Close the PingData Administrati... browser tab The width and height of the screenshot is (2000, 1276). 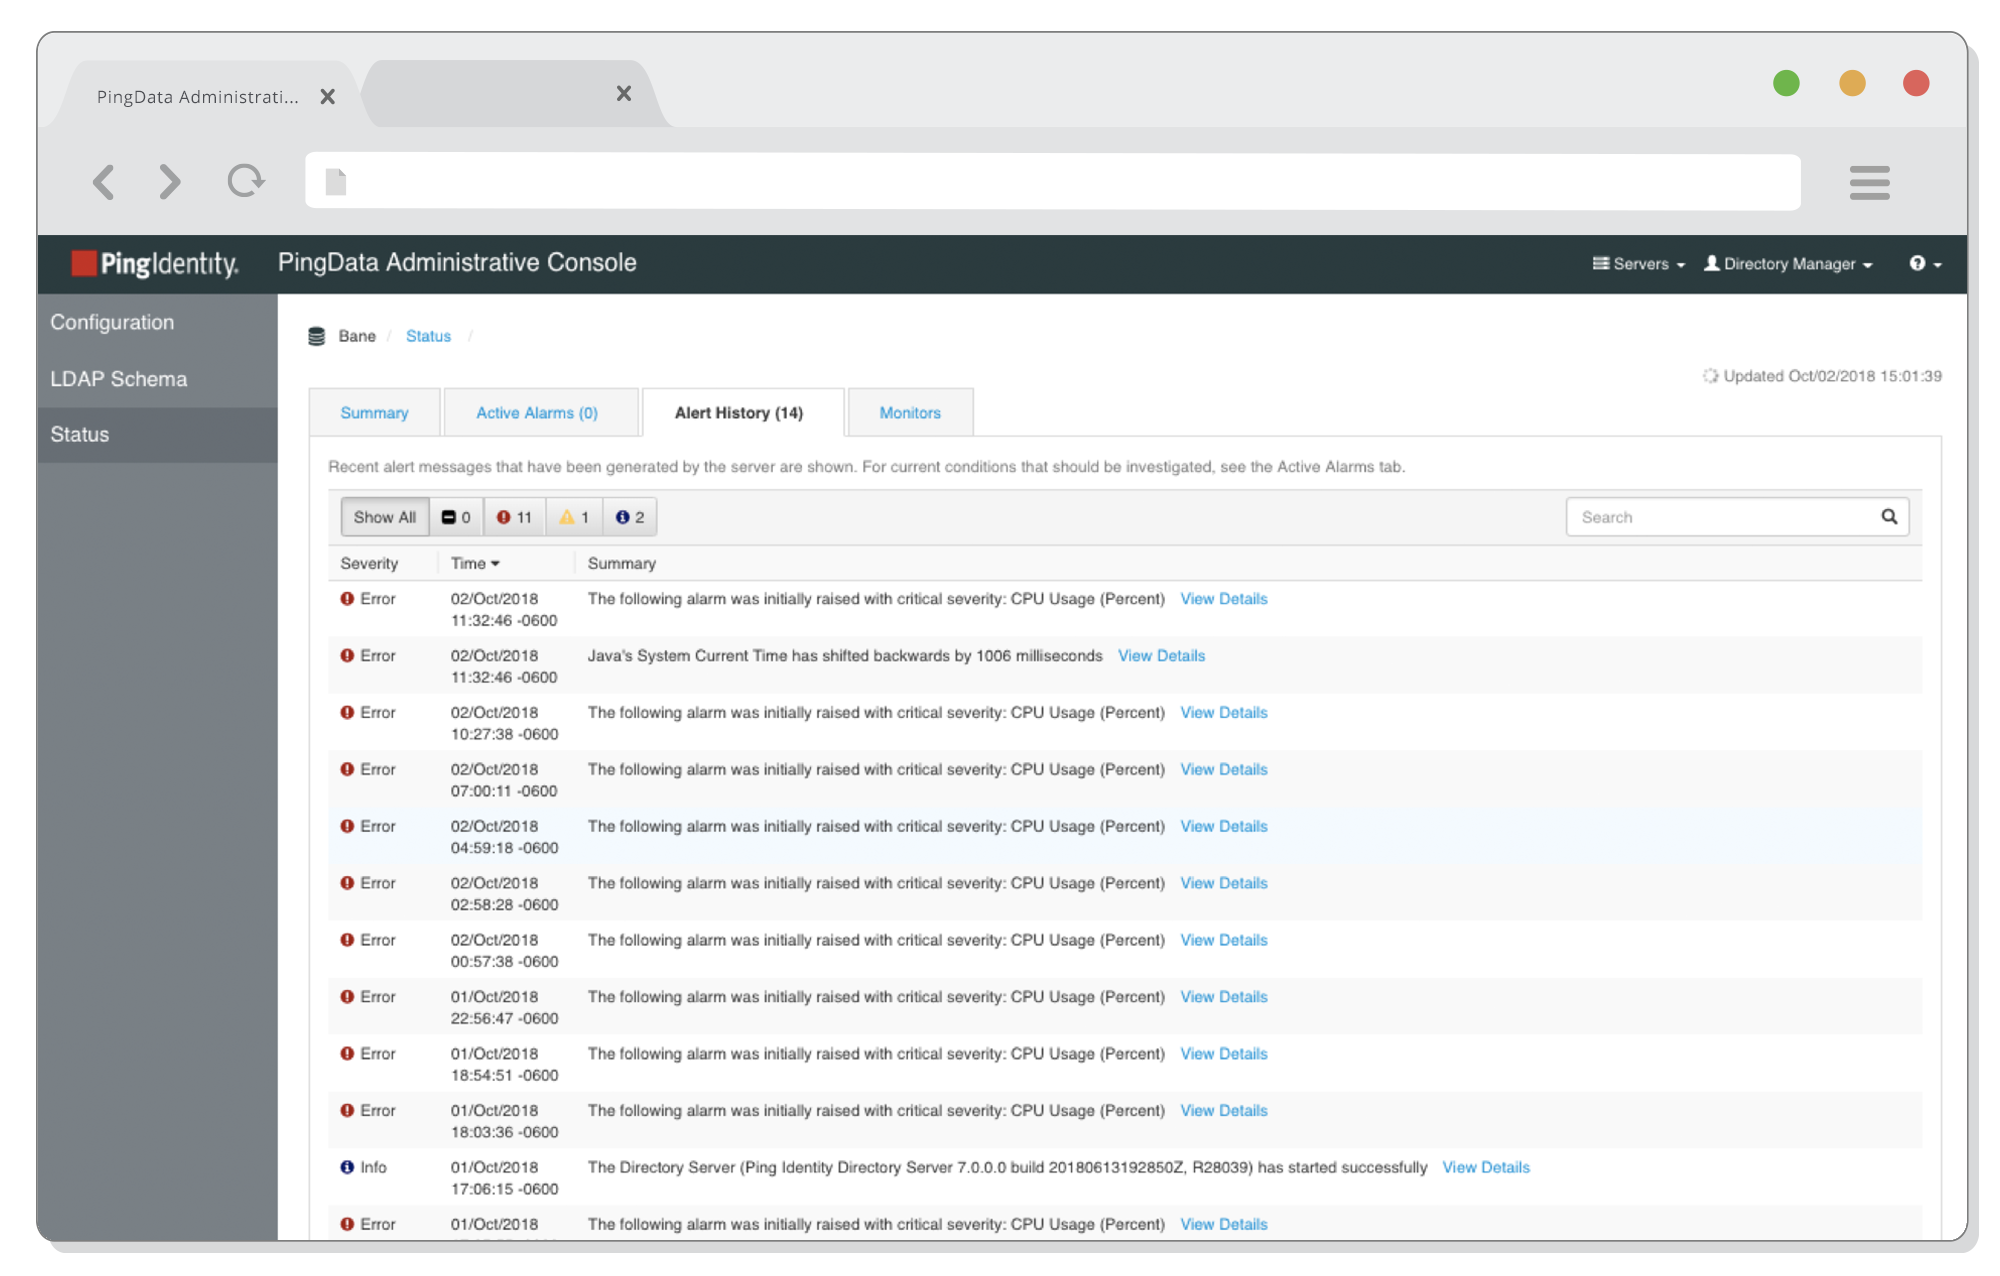pos(327,97)
